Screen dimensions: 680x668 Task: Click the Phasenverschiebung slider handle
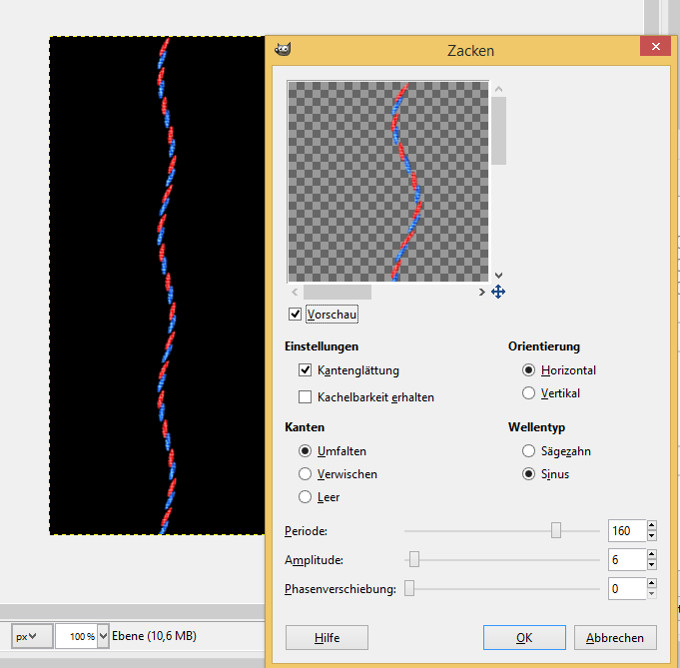409,588
